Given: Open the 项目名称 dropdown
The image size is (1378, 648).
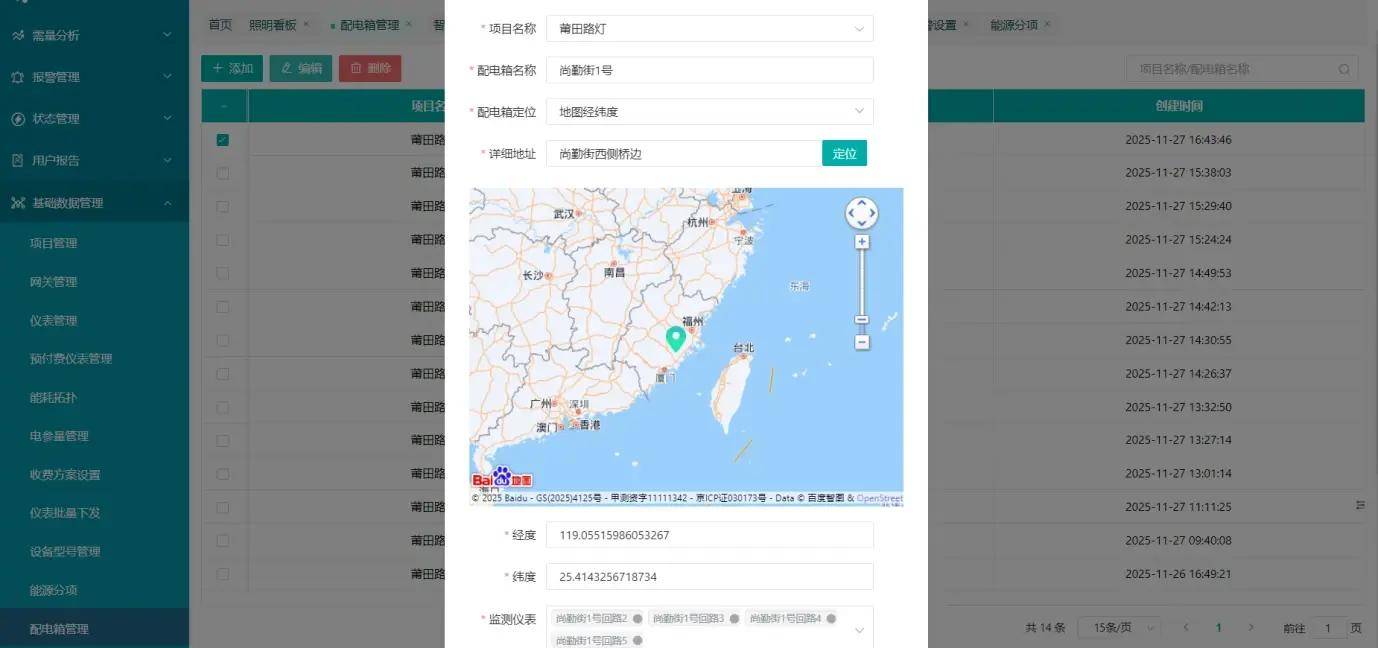Looking at the screenshot, I should pos(857,28).
